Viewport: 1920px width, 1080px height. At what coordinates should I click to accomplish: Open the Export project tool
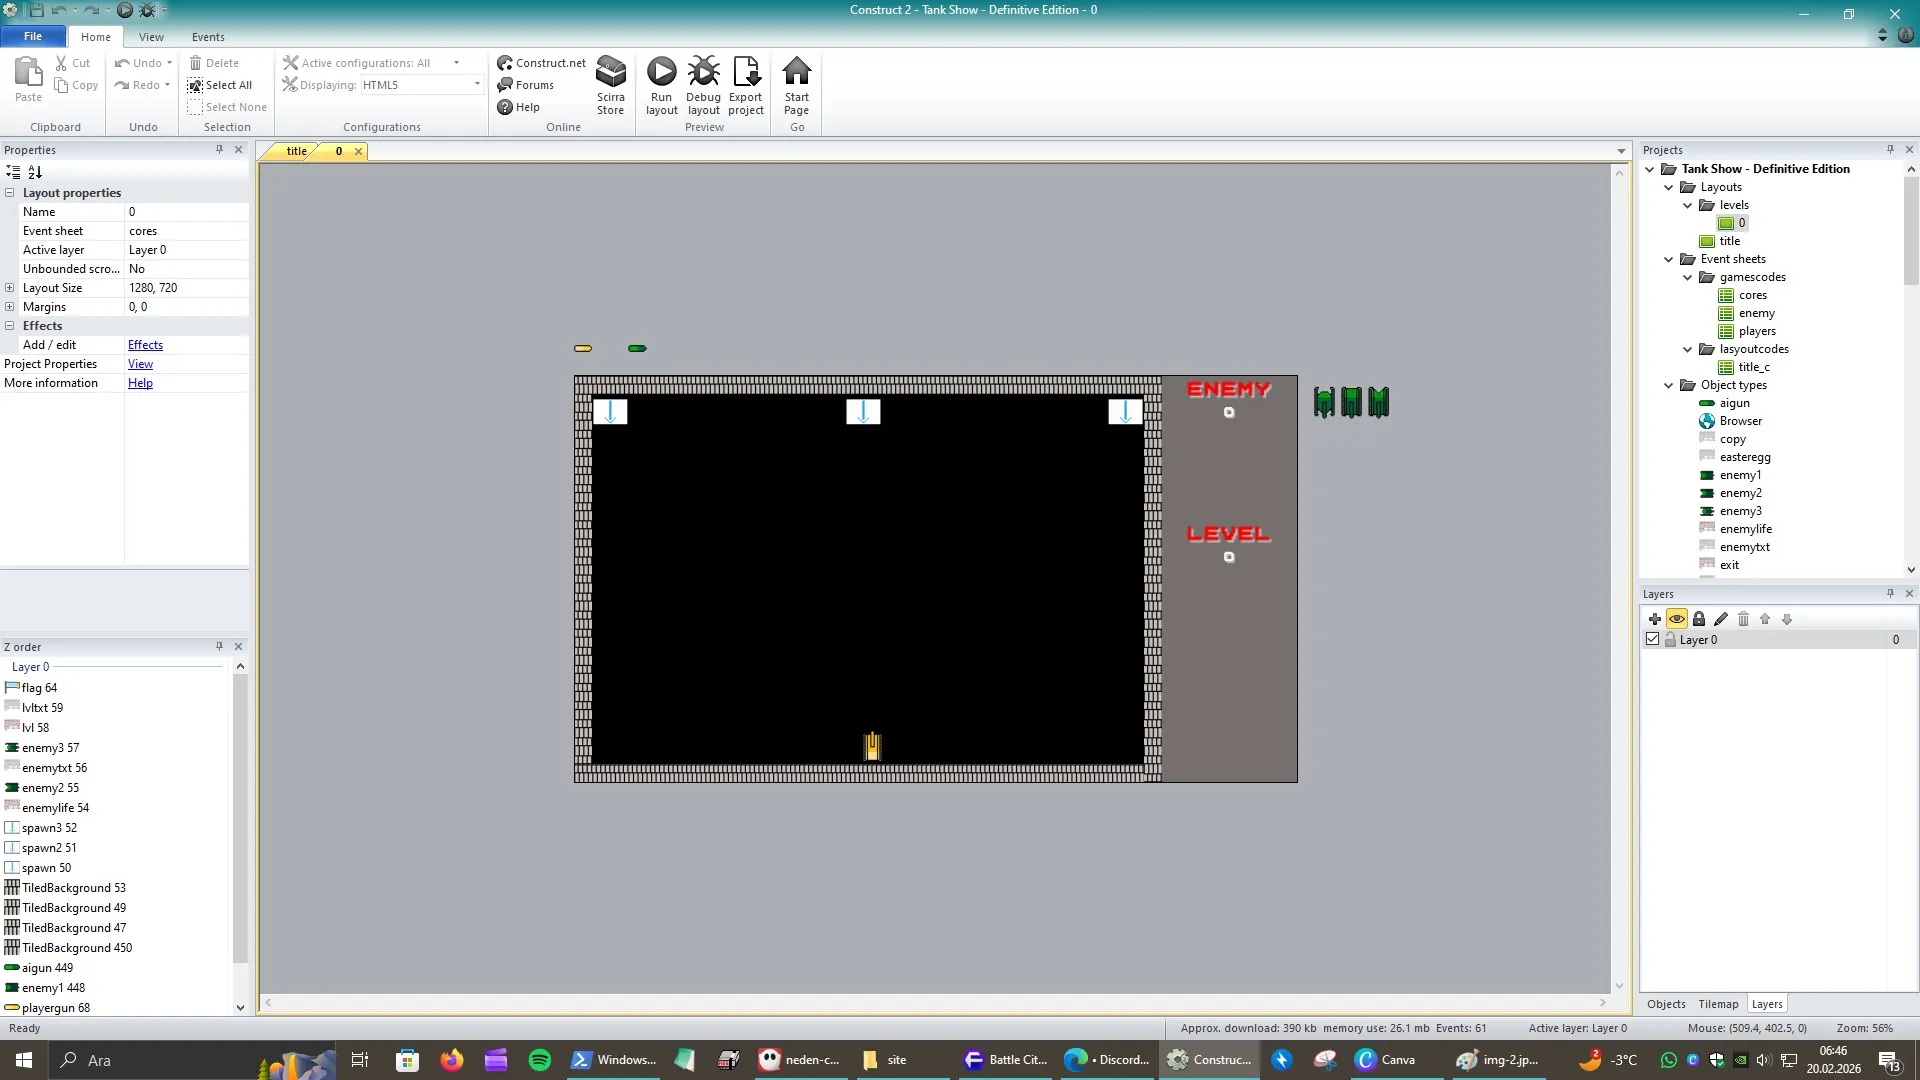(746, 73)
